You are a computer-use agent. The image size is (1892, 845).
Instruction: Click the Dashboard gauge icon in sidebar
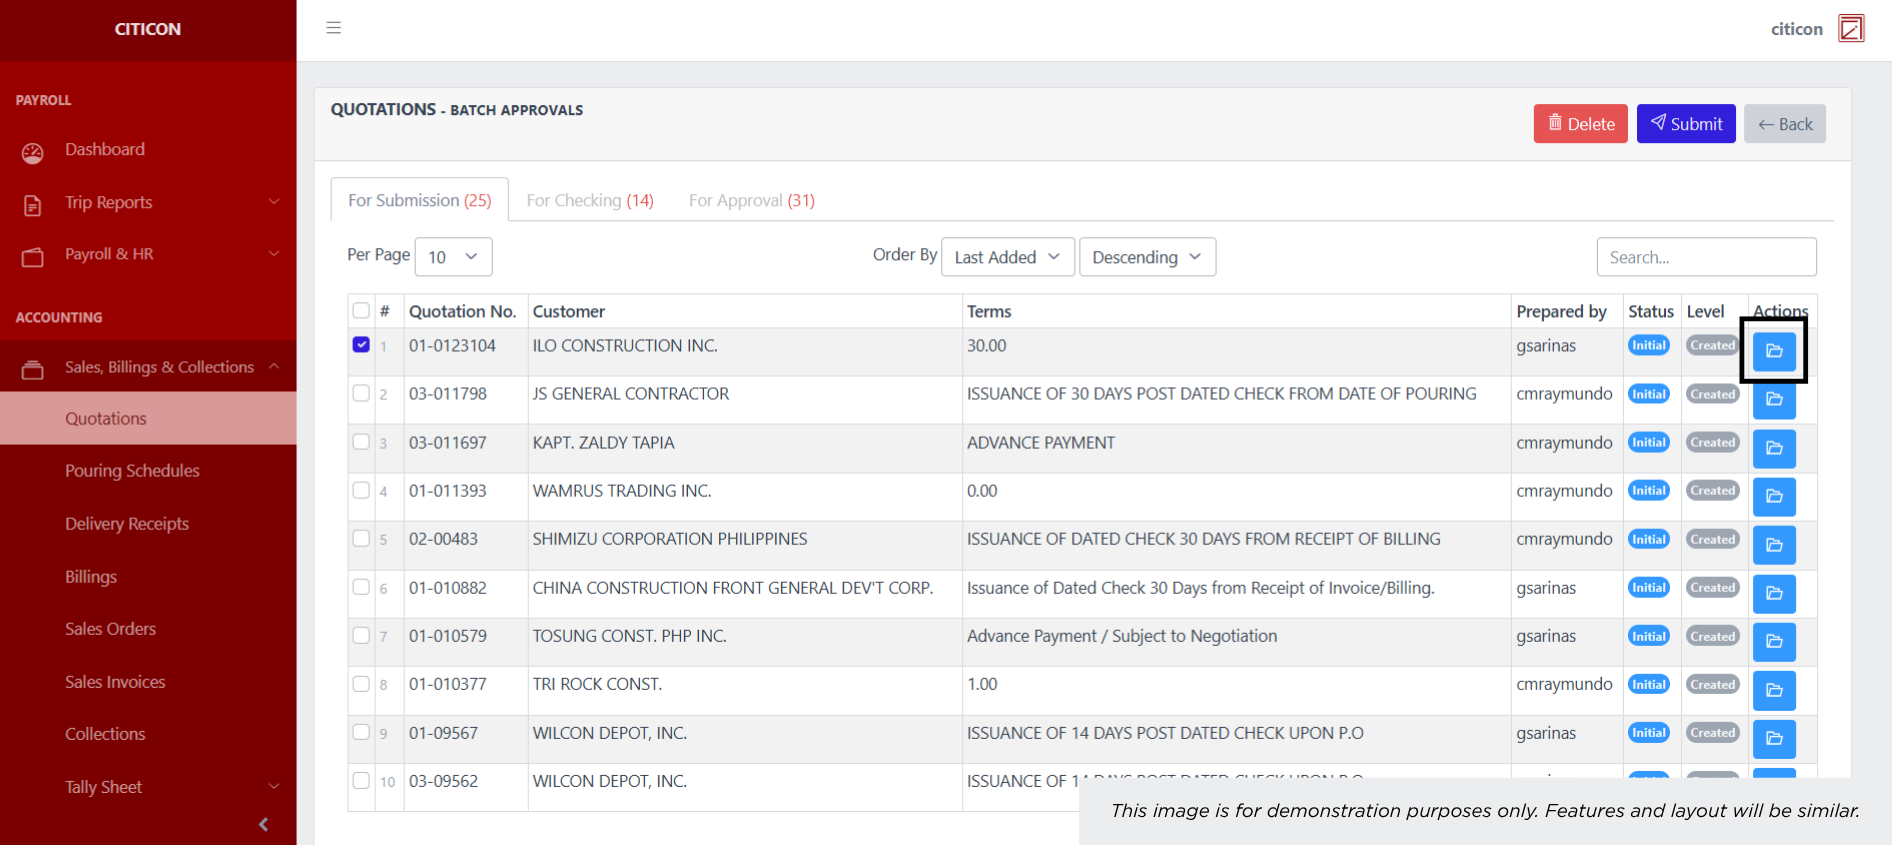click(x=33, y=152)
